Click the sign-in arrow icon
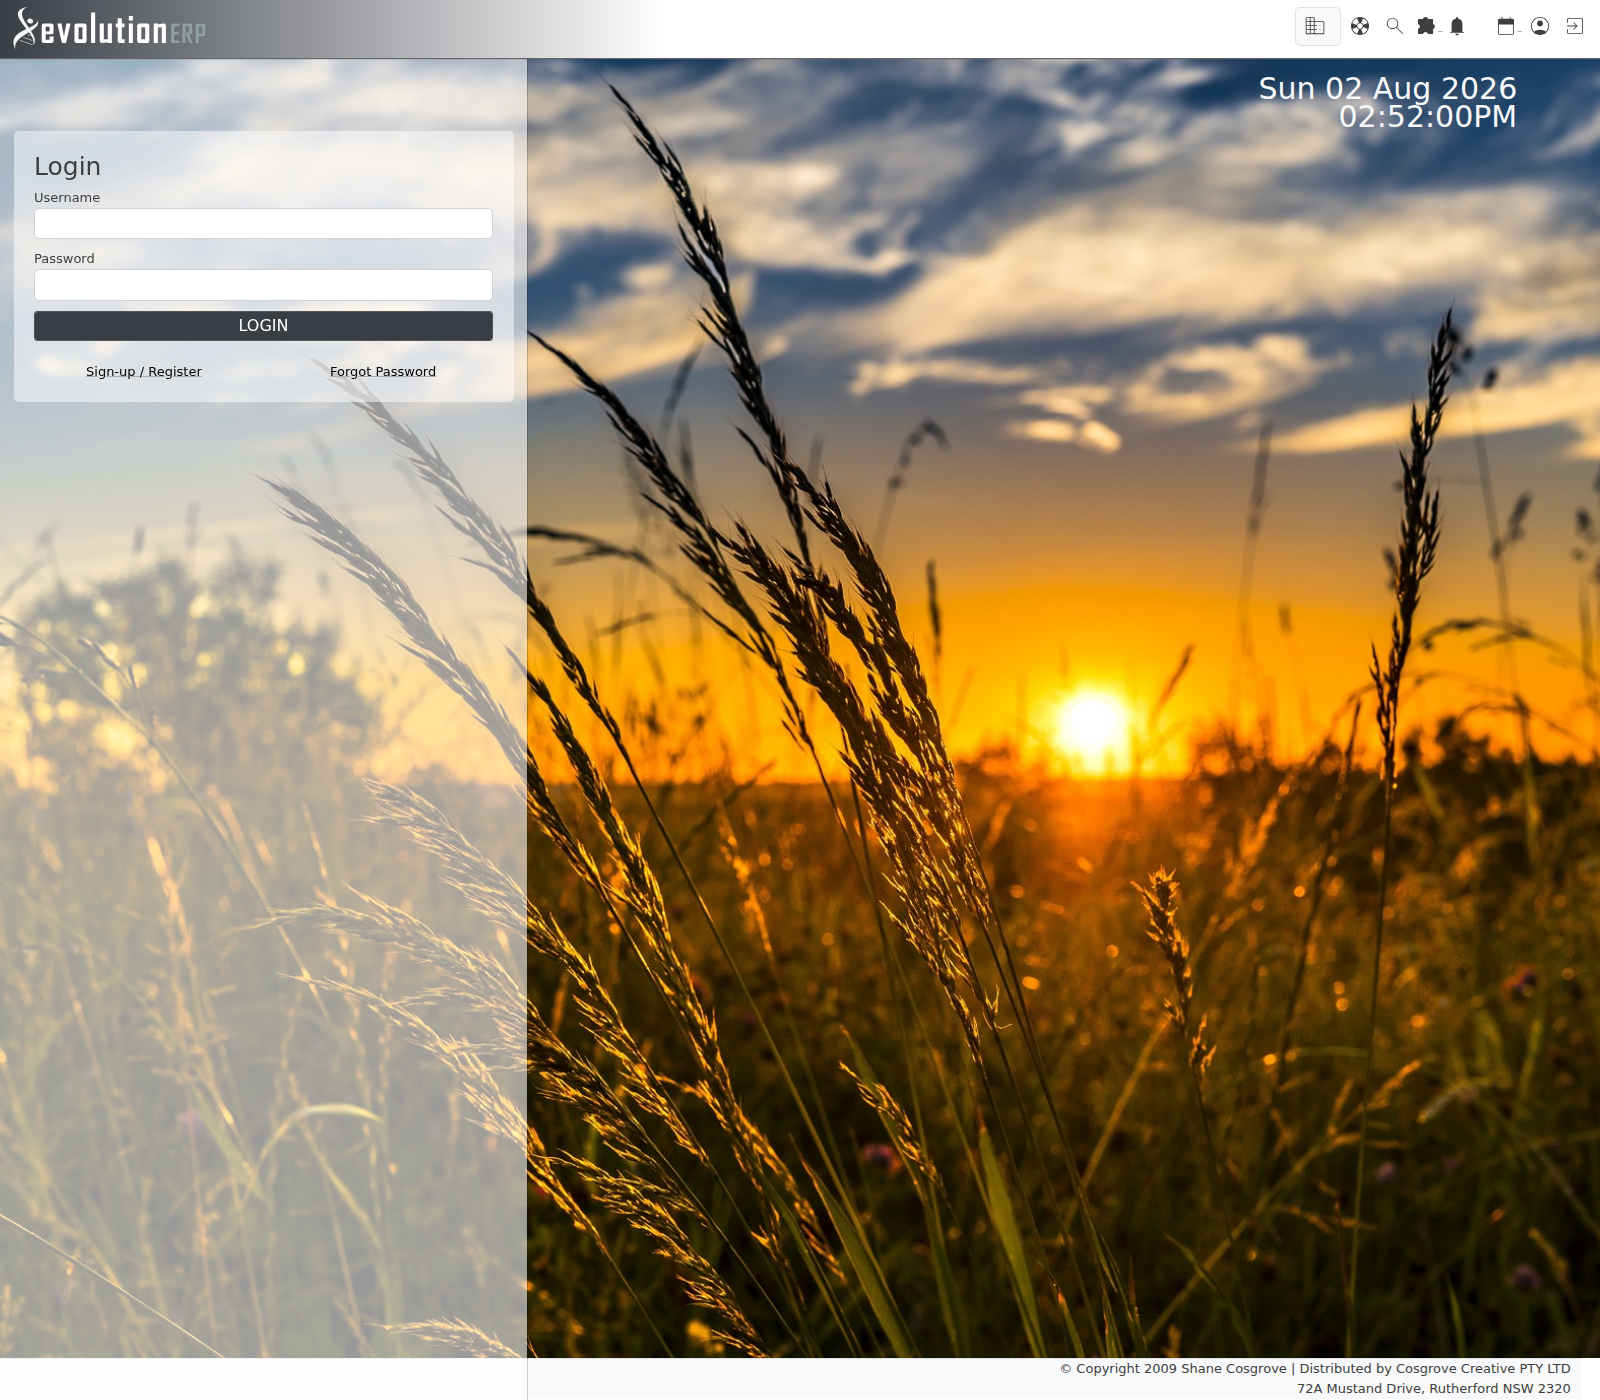This screenshot has width=1600, height=1400. pos(1575,27)
